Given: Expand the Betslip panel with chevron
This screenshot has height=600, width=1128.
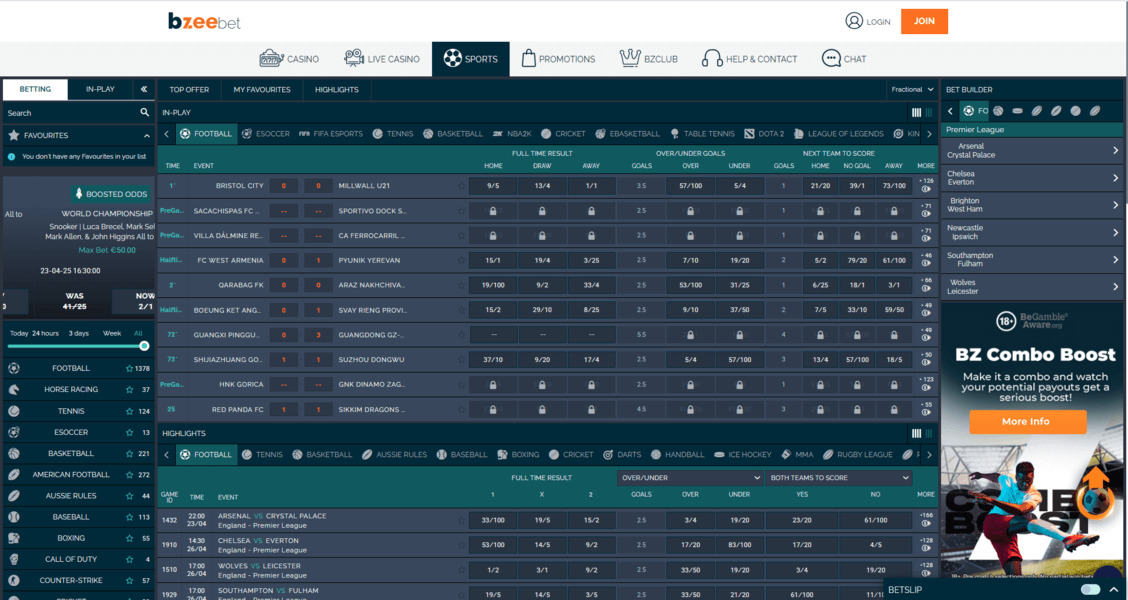Looking at the screenshot, I should coord(1113,589).
